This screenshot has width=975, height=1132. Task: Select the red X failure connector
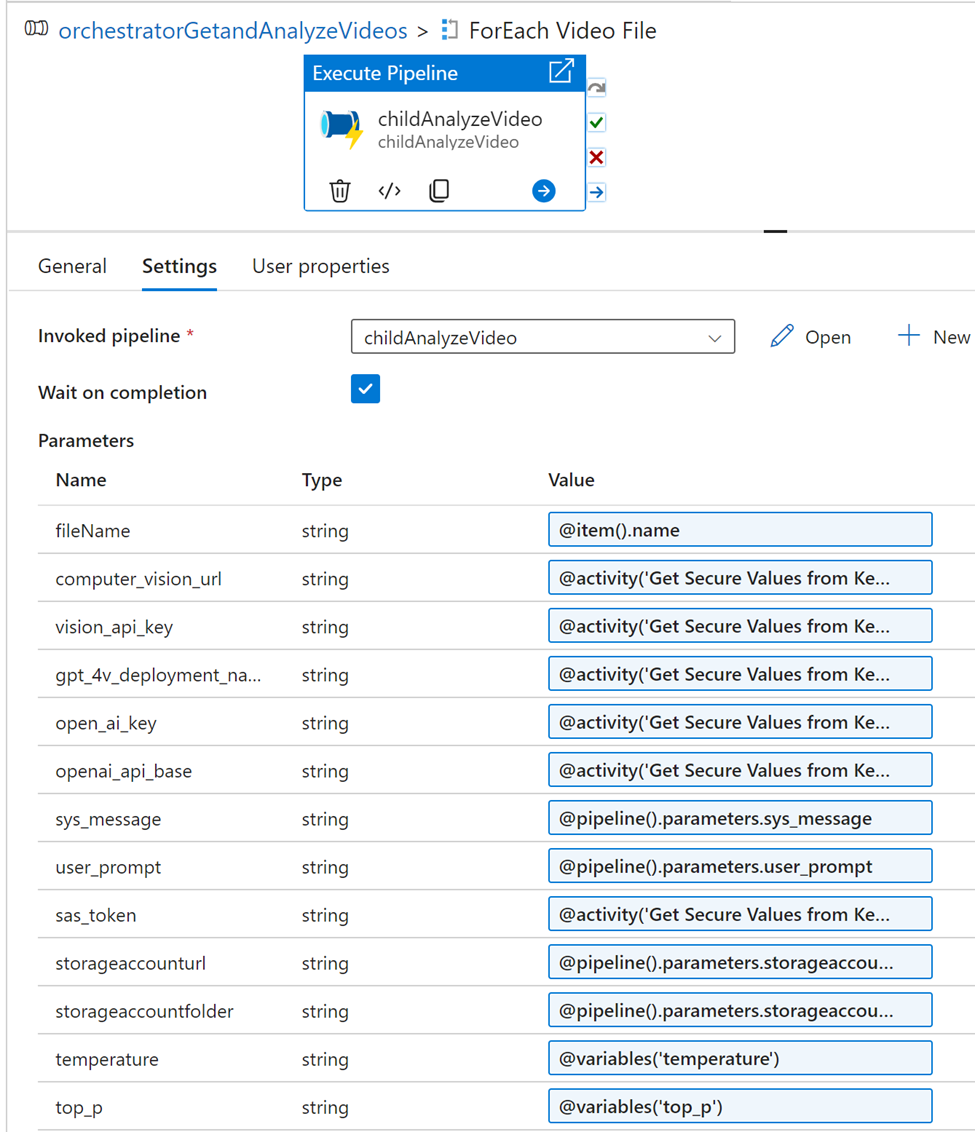click(x=596, y=157)
